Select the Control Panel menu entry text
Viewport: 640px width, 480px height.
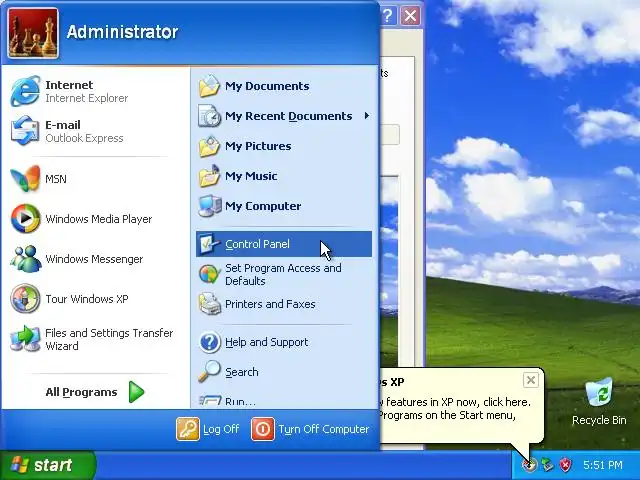257,244
